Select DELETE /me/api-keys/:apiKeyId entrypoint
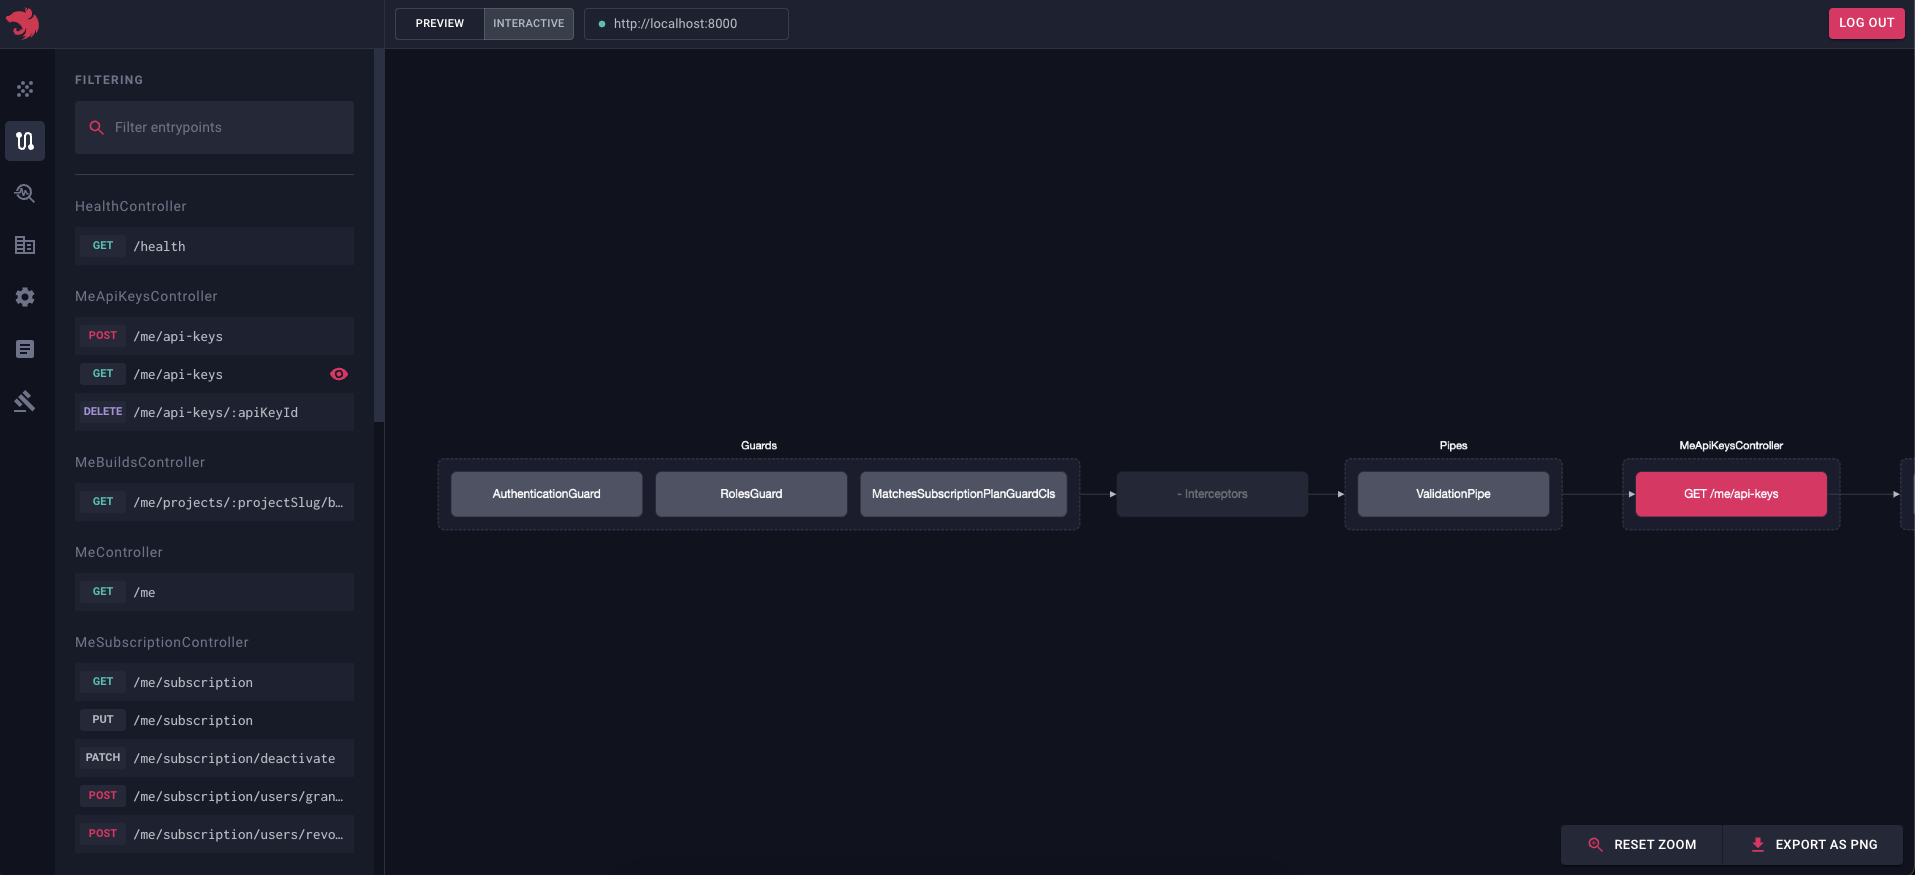 pos(214,412)
